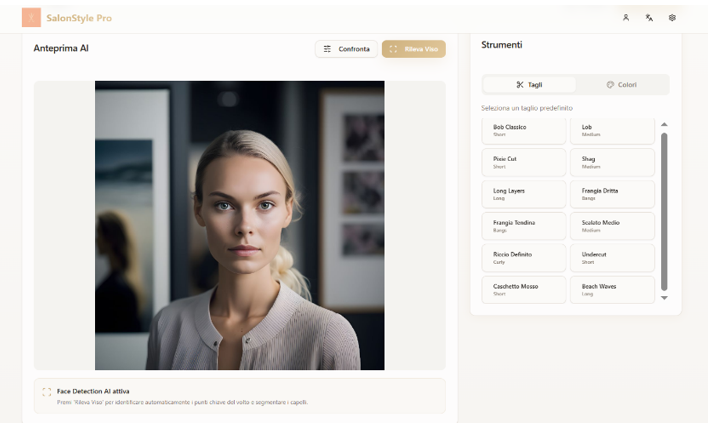Click the Confronta compare button
The width and height of the screenshot is (709, 426).
pyautogui.click(x=346, y=49)
